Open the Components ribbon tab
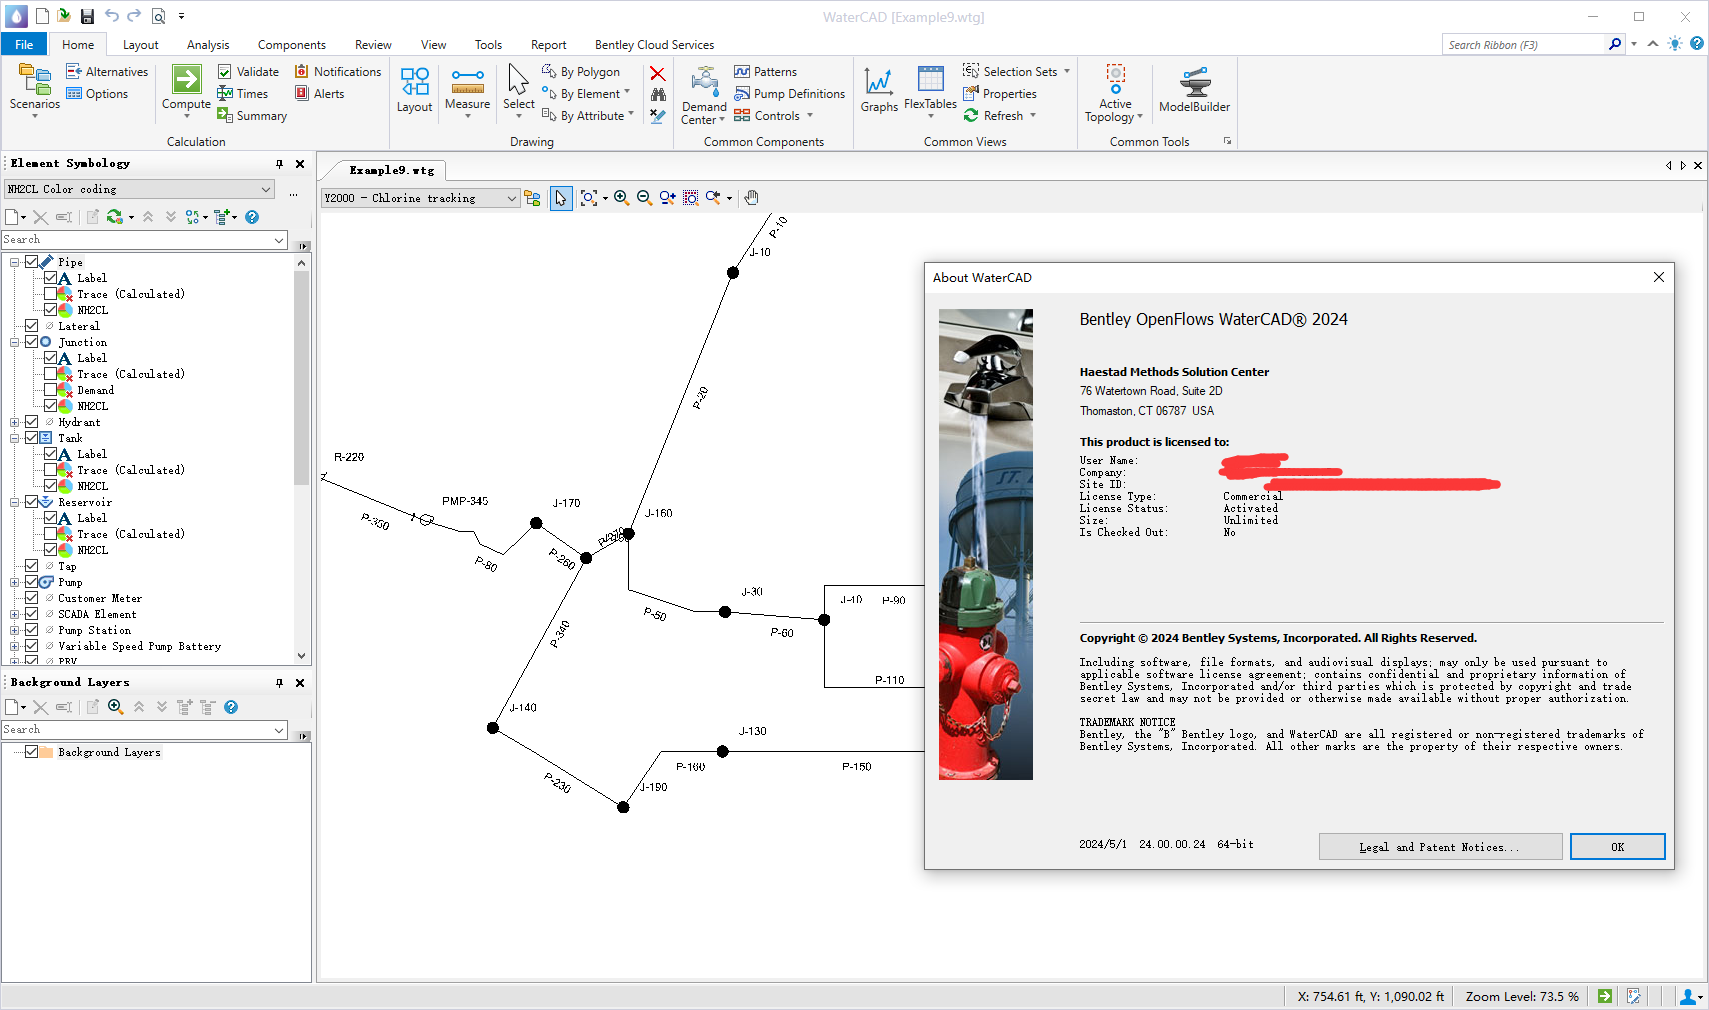Viewport: 1709px width, 1010px height. tap(291, 45)
